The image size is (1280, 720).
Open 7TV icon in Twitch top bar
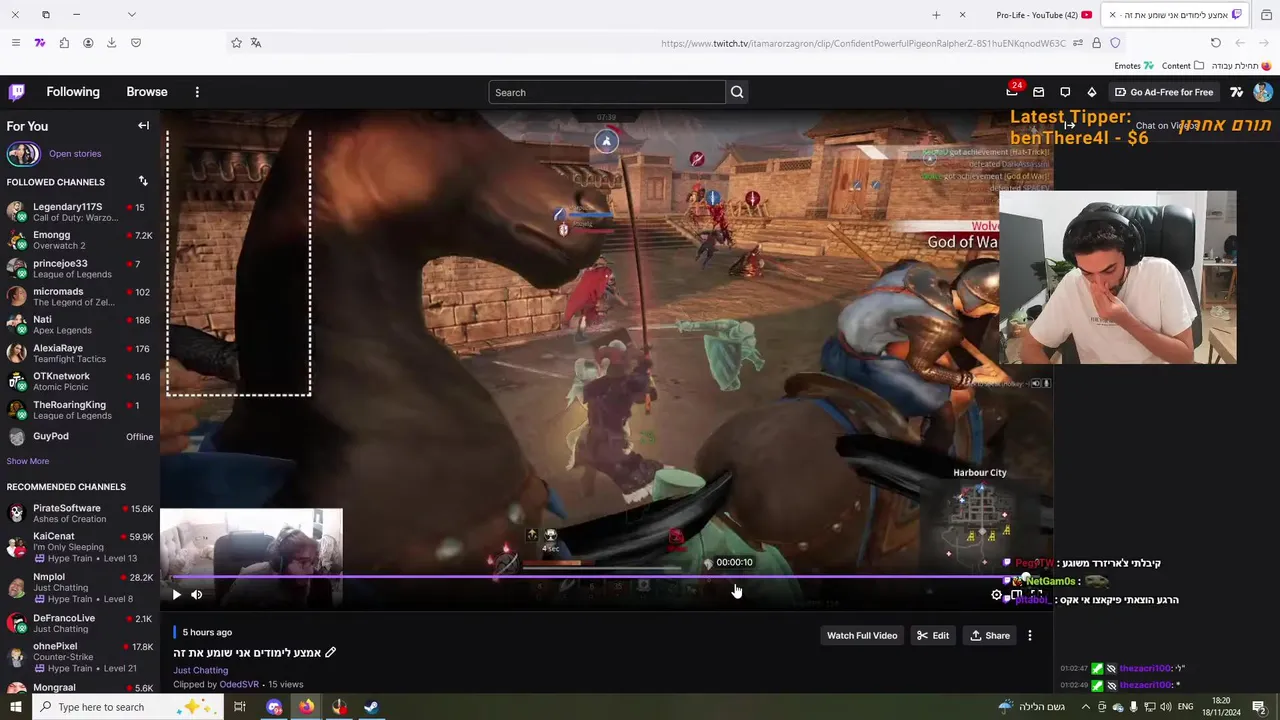(1237, 92)
